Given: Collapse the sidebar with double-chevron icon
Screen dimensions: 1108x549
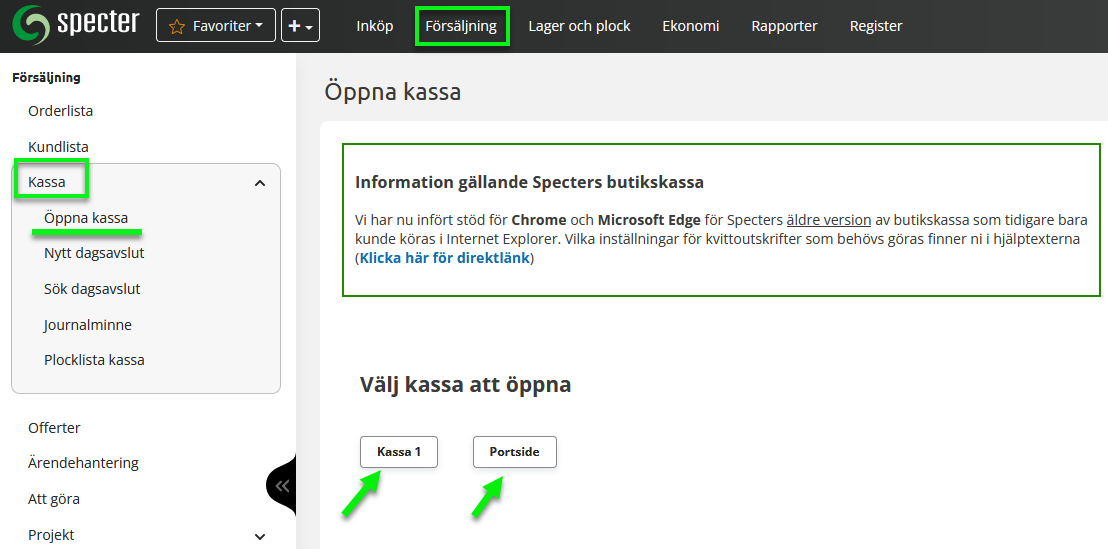Looking at the screenshot, I should pos(282,486).
